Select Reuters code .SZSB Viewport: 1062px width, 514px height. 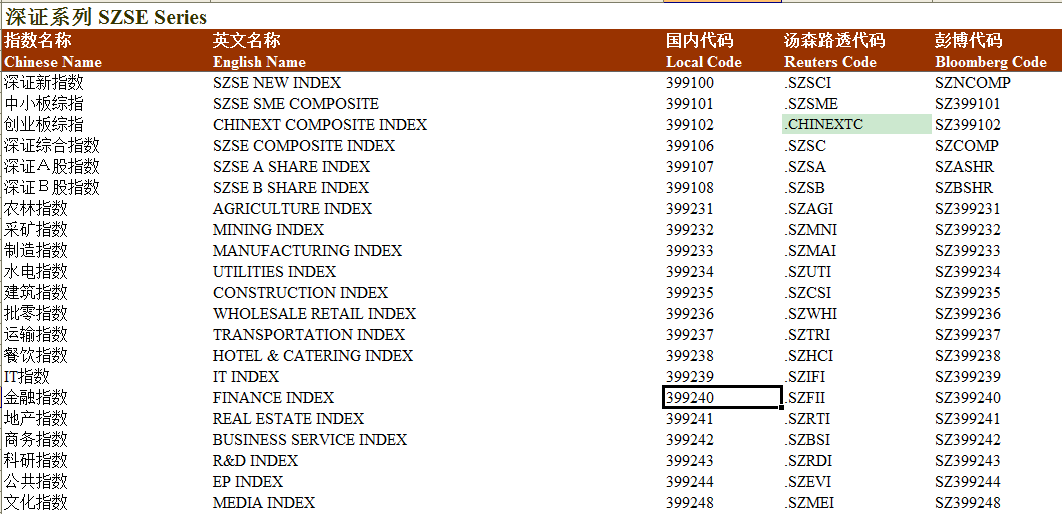tap(804, 188)
